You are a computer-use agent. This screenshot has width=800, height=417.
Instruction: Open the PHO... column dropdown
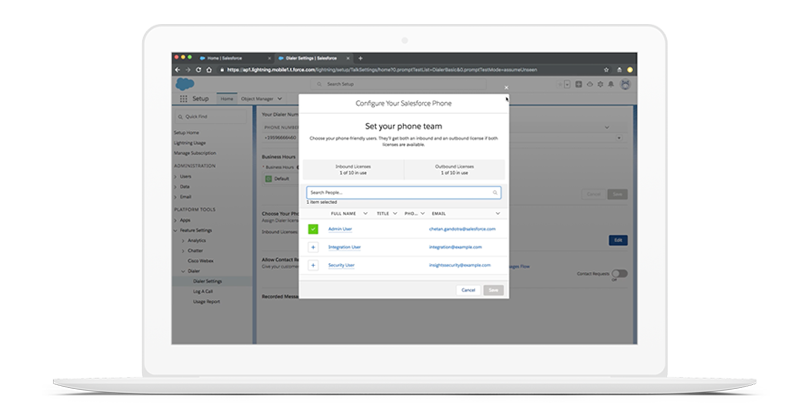point(422,213)
